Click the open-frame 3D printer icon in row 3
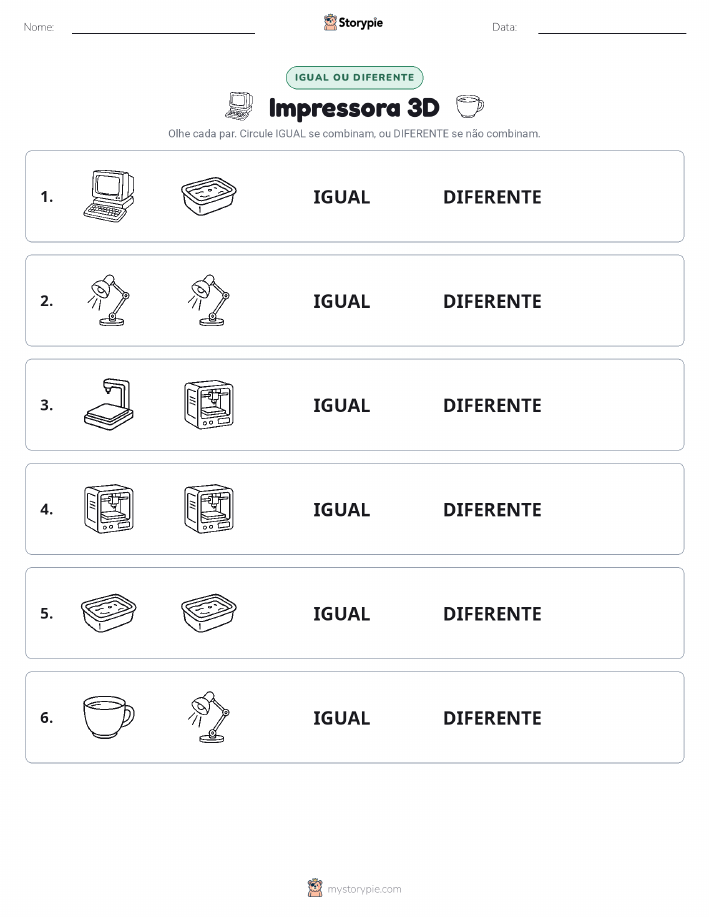Viewport: 709px width, 917px height. [109, 405]
